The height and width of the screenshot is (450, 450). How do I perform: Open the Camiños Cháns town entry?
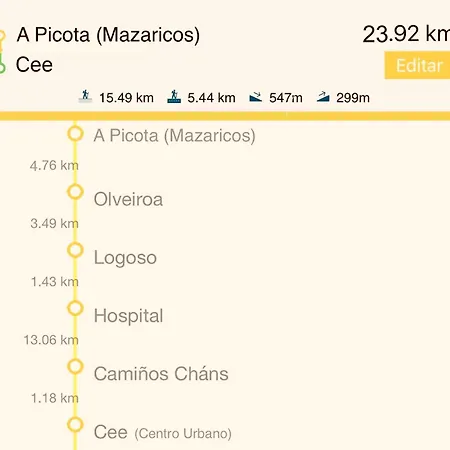[161, 374]
